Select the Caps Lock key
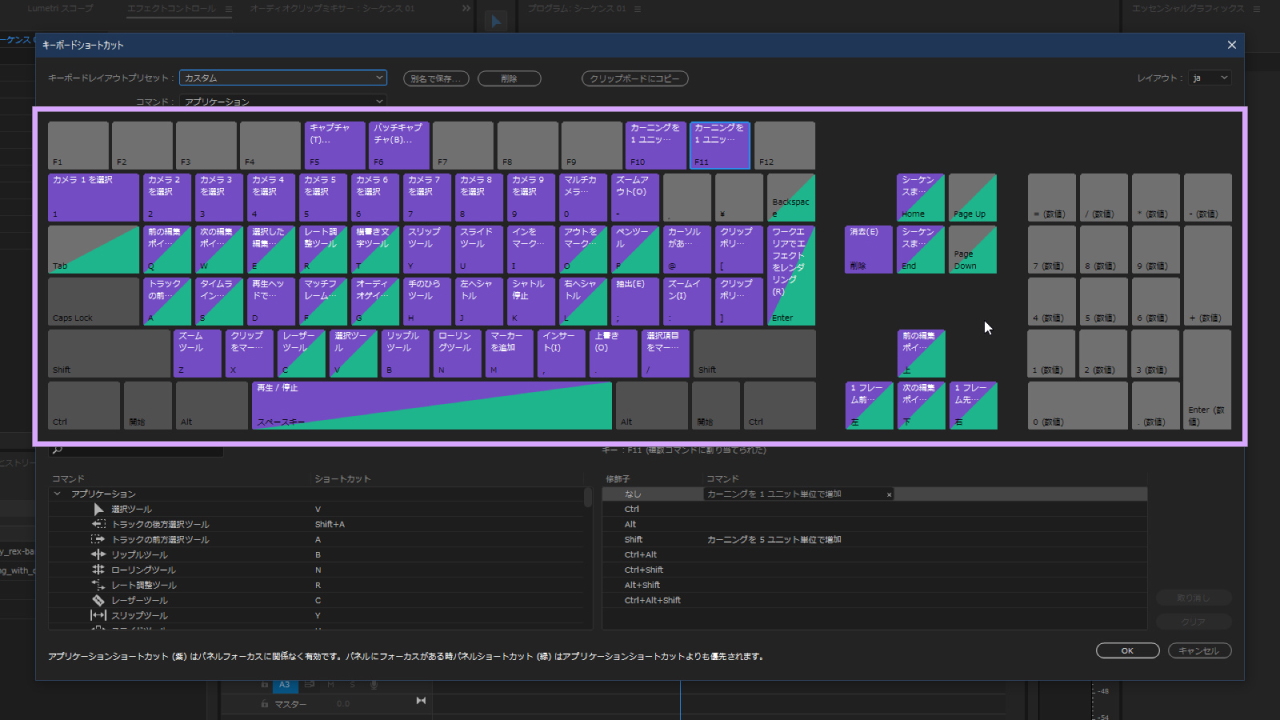The height and width of the screenshot is (720, 1280). (x=94, y=302)
